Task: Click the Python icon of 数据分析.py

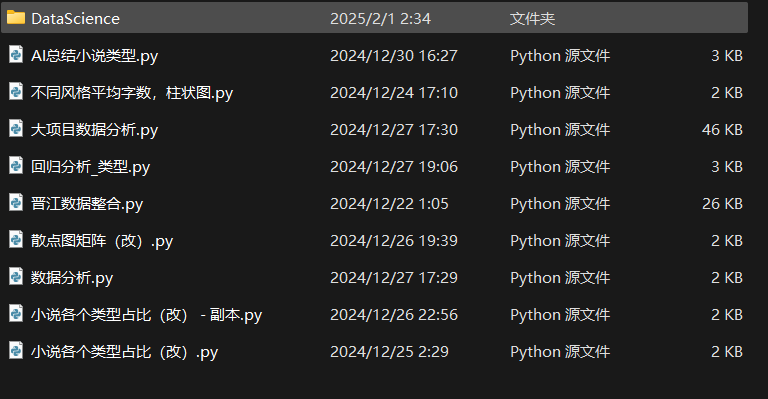Action: [16, 277]
